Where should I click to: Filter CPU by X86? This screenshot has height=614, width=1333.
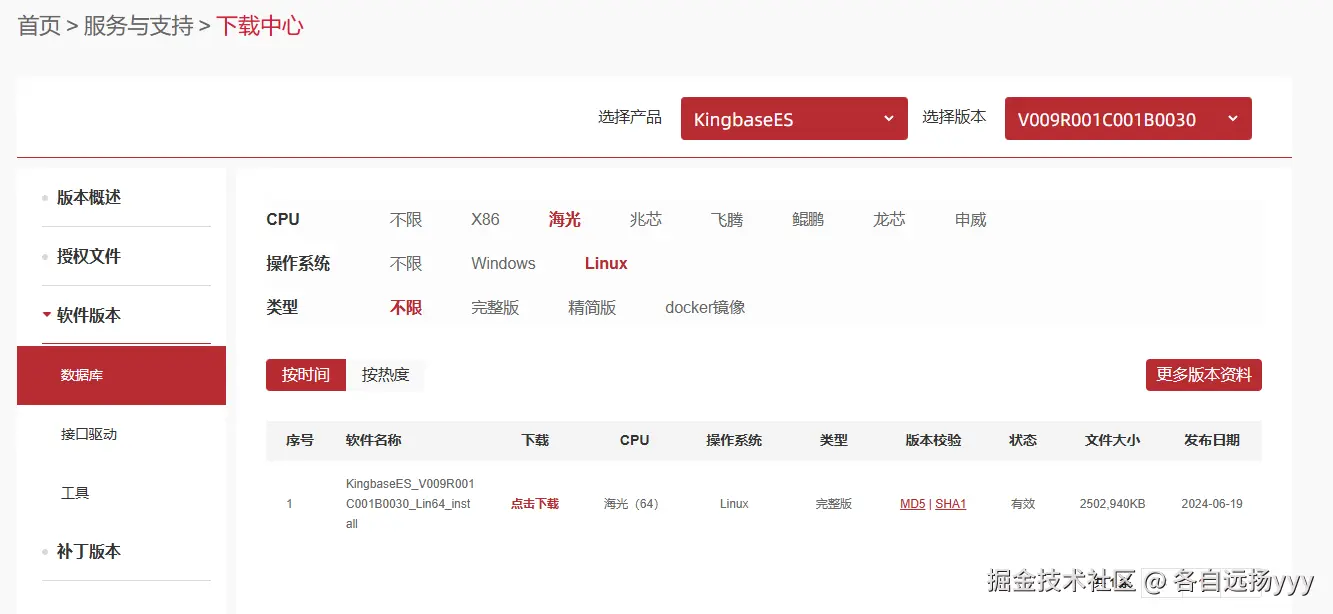click(485, 220)
